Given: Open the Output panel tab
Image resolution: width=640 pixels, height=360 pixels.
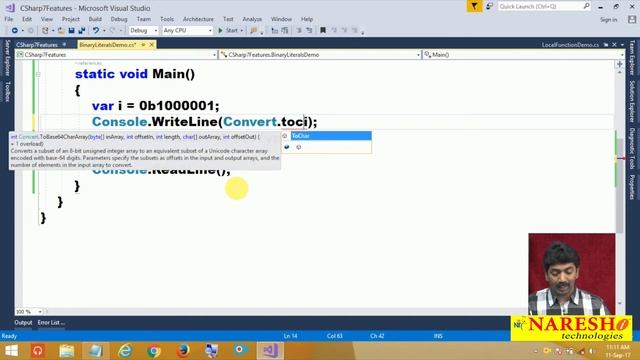Looking at the screenshot, I should (x=23, y=322).
